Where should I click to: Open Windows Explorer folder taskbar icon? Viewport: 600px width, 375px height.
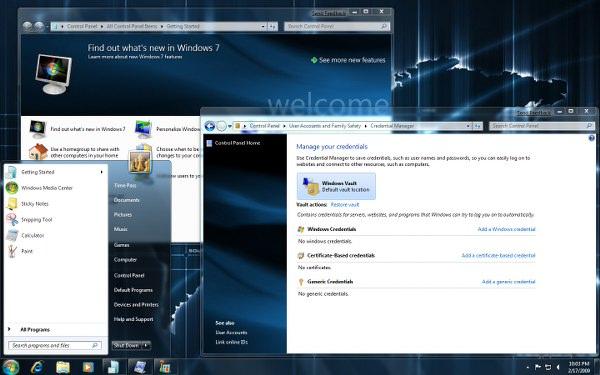(63, 367)
